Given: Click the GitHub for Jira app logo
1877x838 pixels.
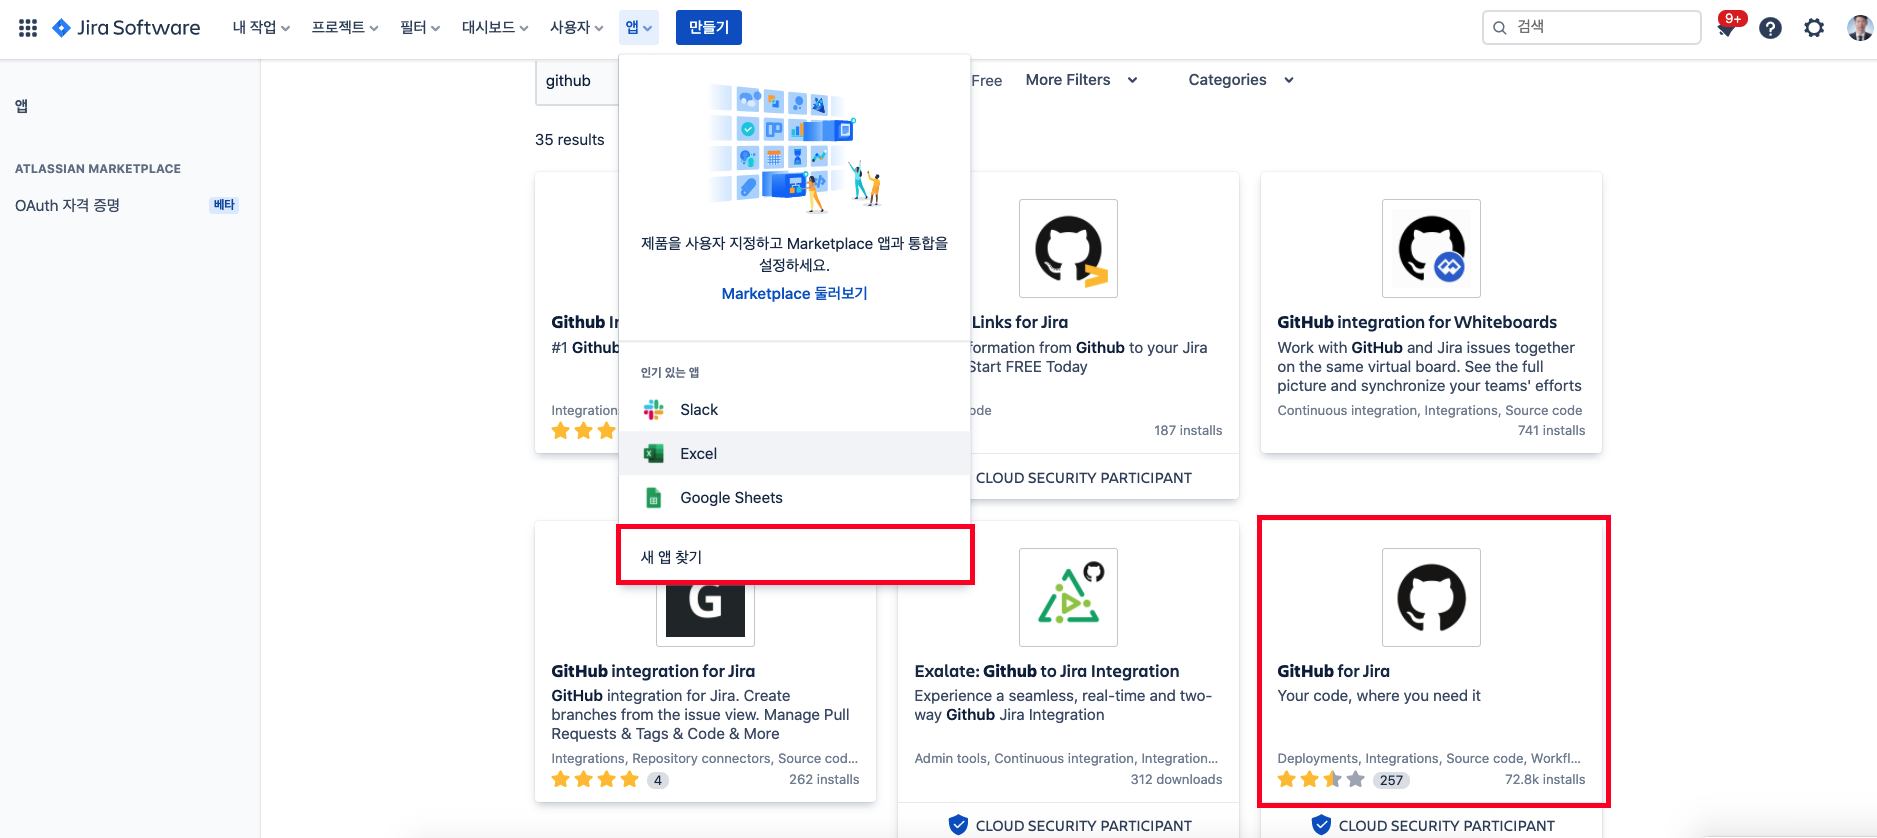Looking at the screenshot, I should [1431, 597].
